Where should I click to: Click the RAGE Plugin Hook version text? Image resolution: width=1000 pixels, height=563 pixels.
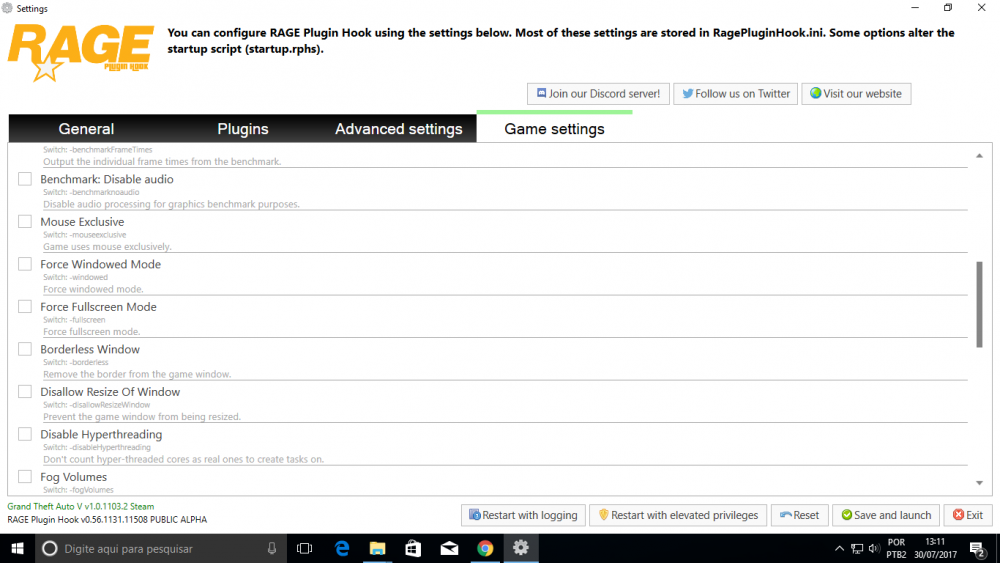coord(107,520)
